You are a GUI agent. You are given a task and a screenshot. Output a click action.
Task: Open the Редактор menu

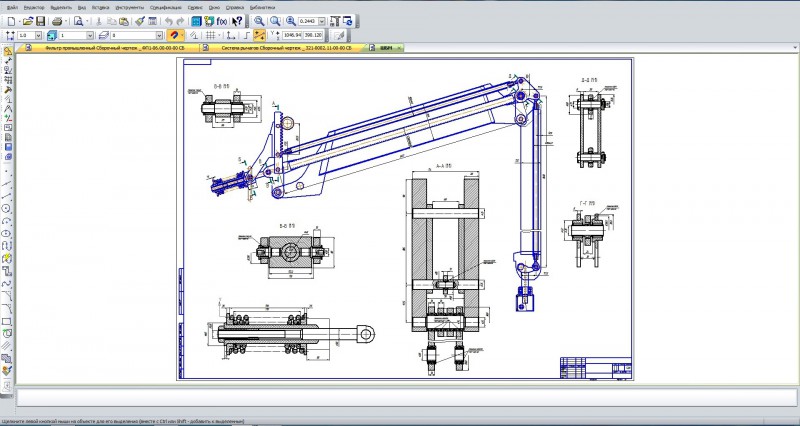point(34,8)
